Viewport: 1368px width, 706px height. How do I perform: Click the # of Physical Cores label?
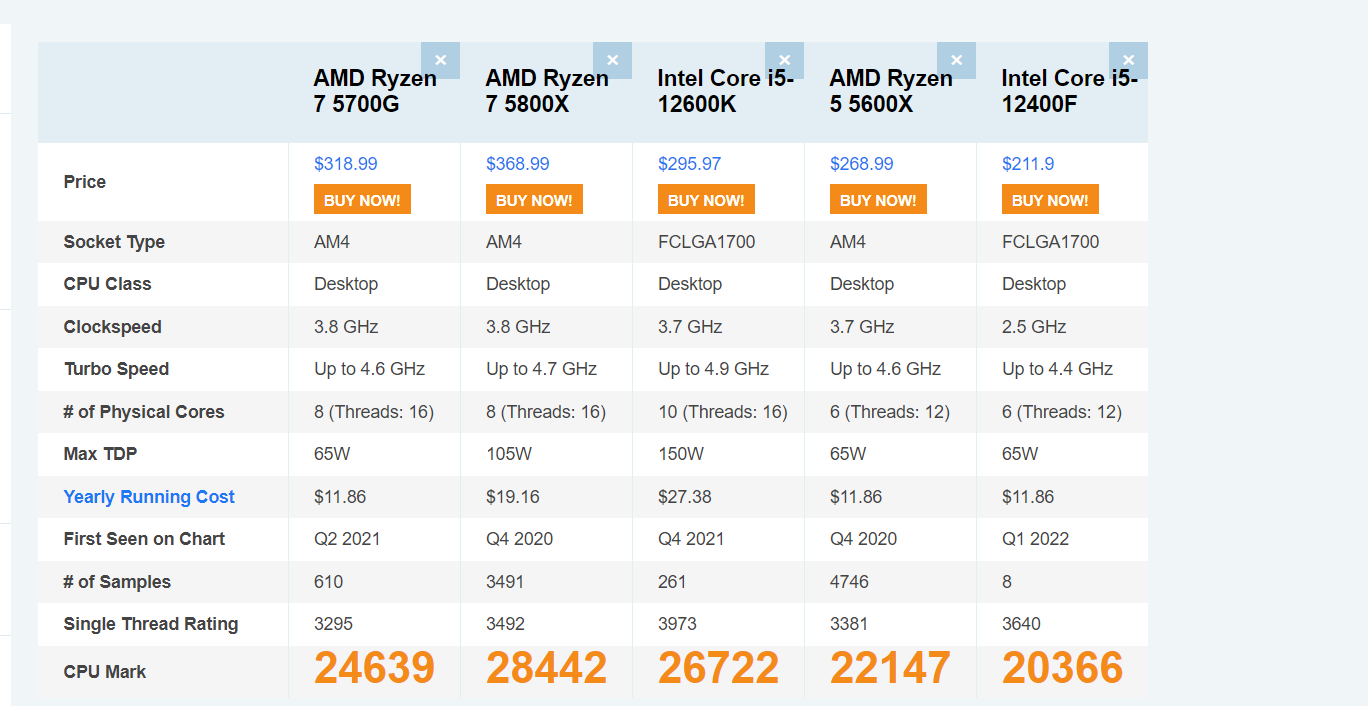144,412
